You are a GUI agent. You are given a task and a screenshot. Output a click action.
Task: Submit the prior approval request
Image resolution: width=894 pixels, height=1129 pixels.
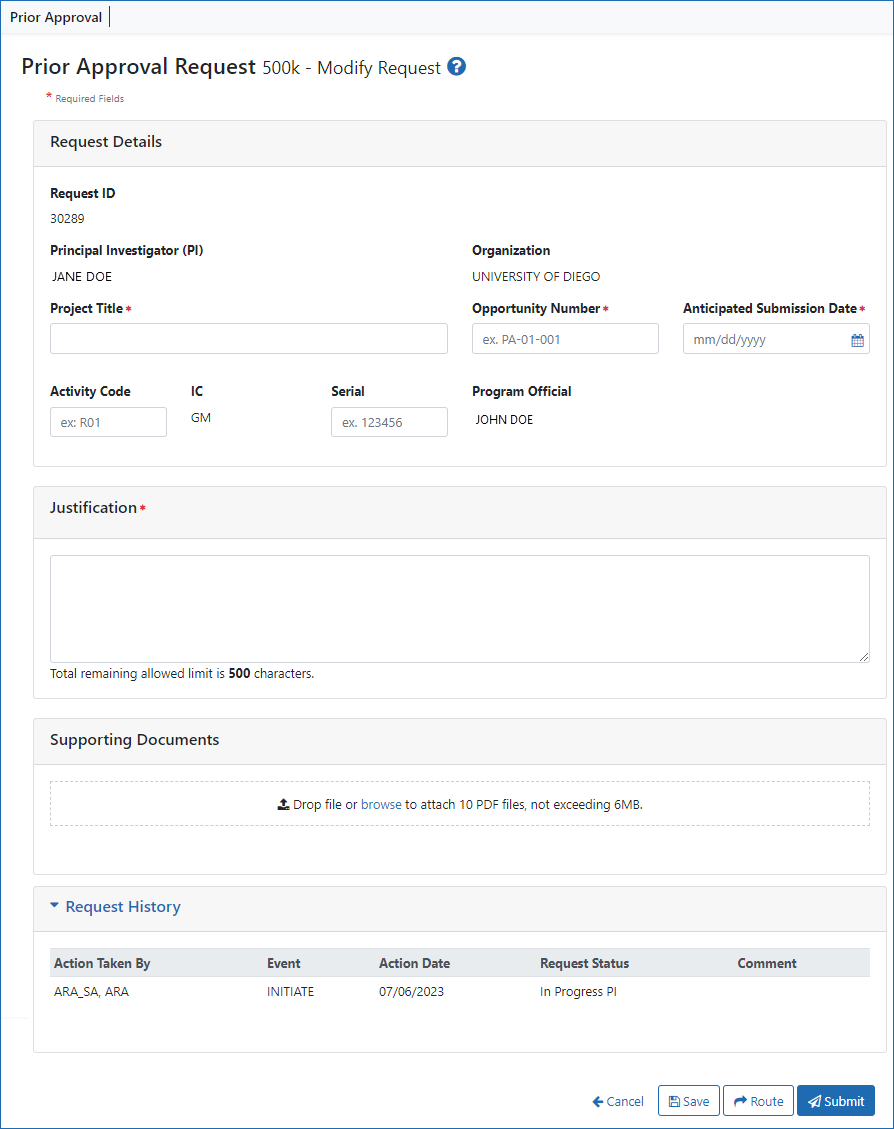pyautogui.click(x=836, y=1101)
